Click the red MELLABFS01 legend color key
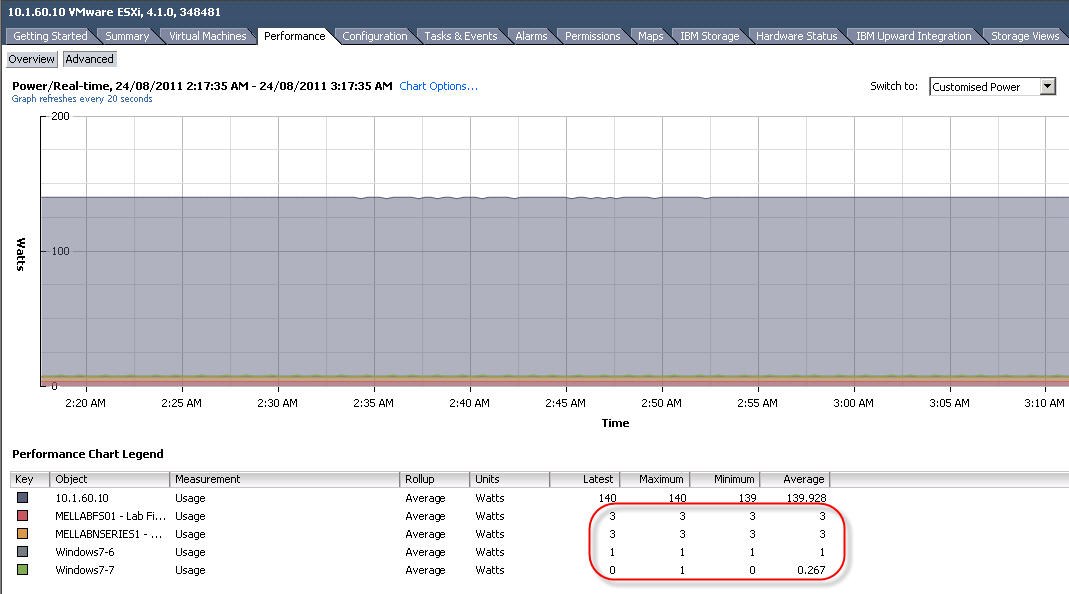This screenshot has width=1069, height=594. click(x=23, y=516)
